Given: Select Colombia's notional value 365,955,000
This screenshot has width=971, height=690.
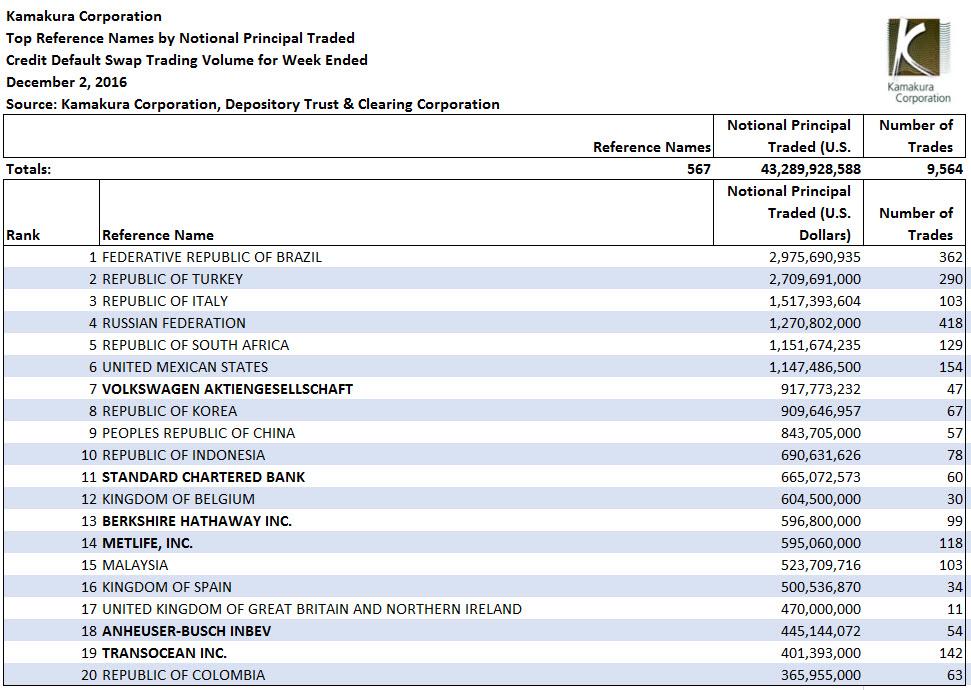Looking at the screenshot, I should [821, 675].
